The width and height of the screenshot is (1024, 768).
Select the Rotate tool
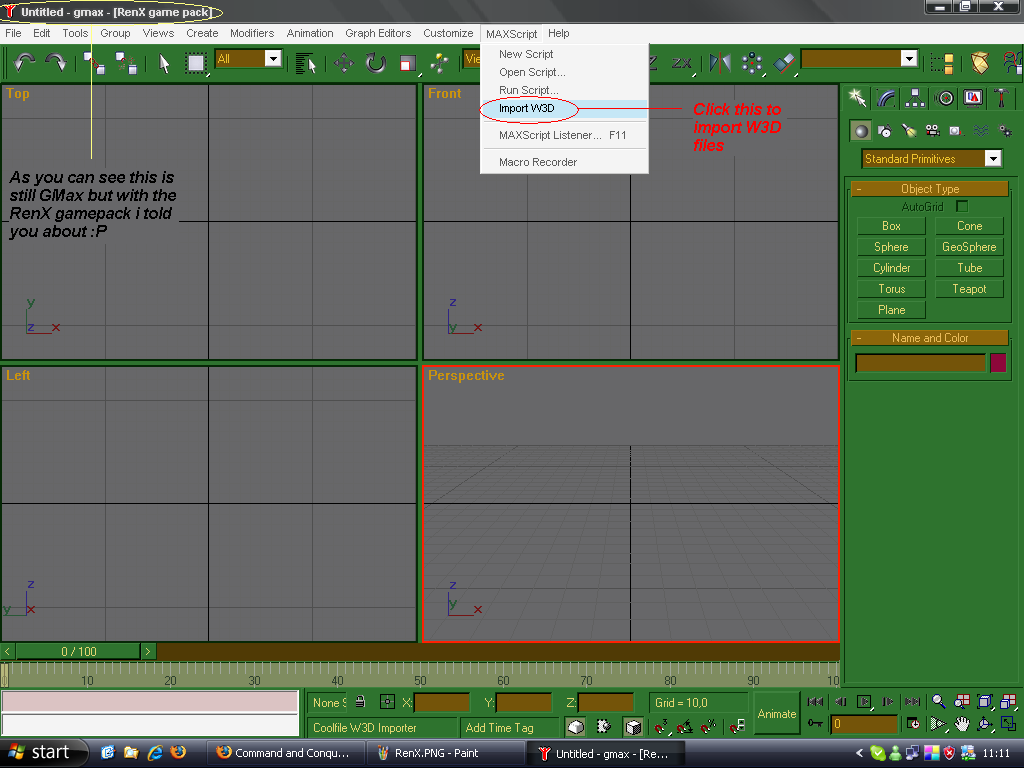tap(376, 63)
